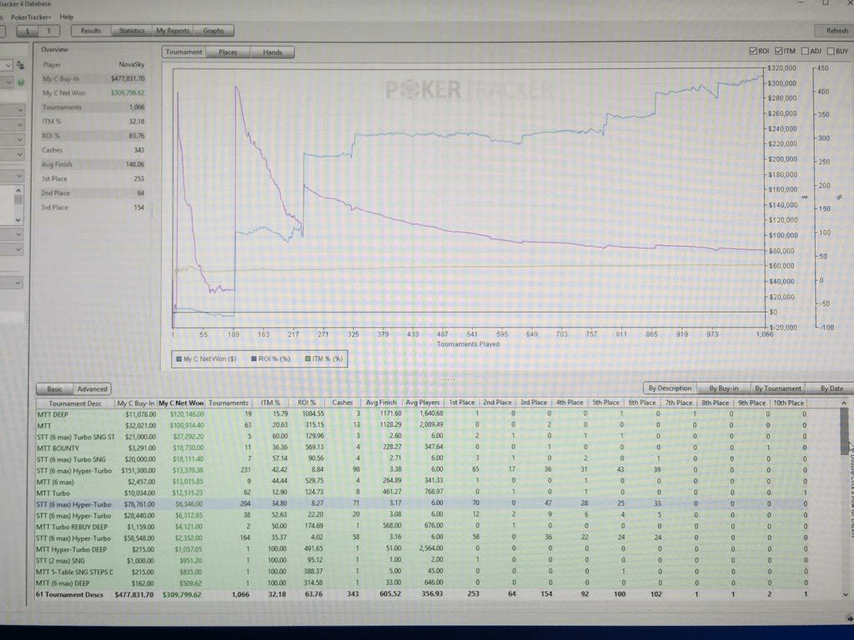Viewport: 854px width, 640px height.
Task: Click the green circle icon in the left filter panel
Action: (21, 82)
